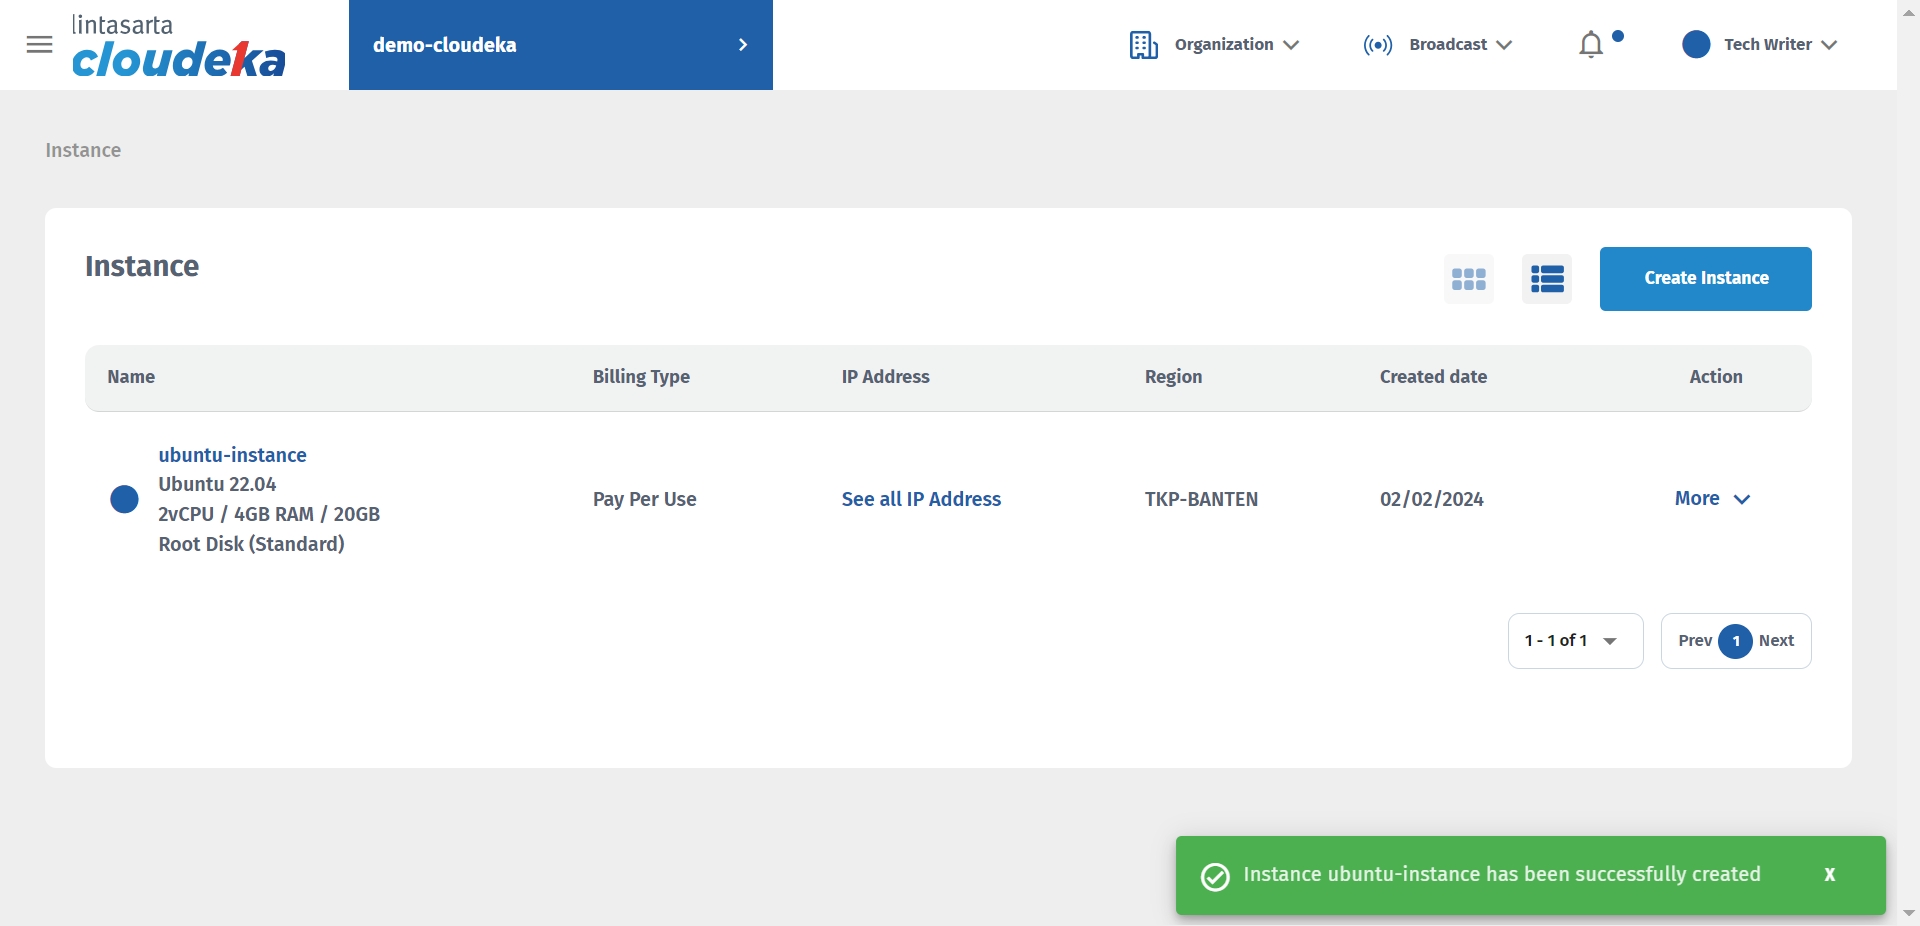The image size is (1920, 926).
Task: Click the TKP-BANTEN region cell
Action: pyautogui.click(x=1201, y=499)
